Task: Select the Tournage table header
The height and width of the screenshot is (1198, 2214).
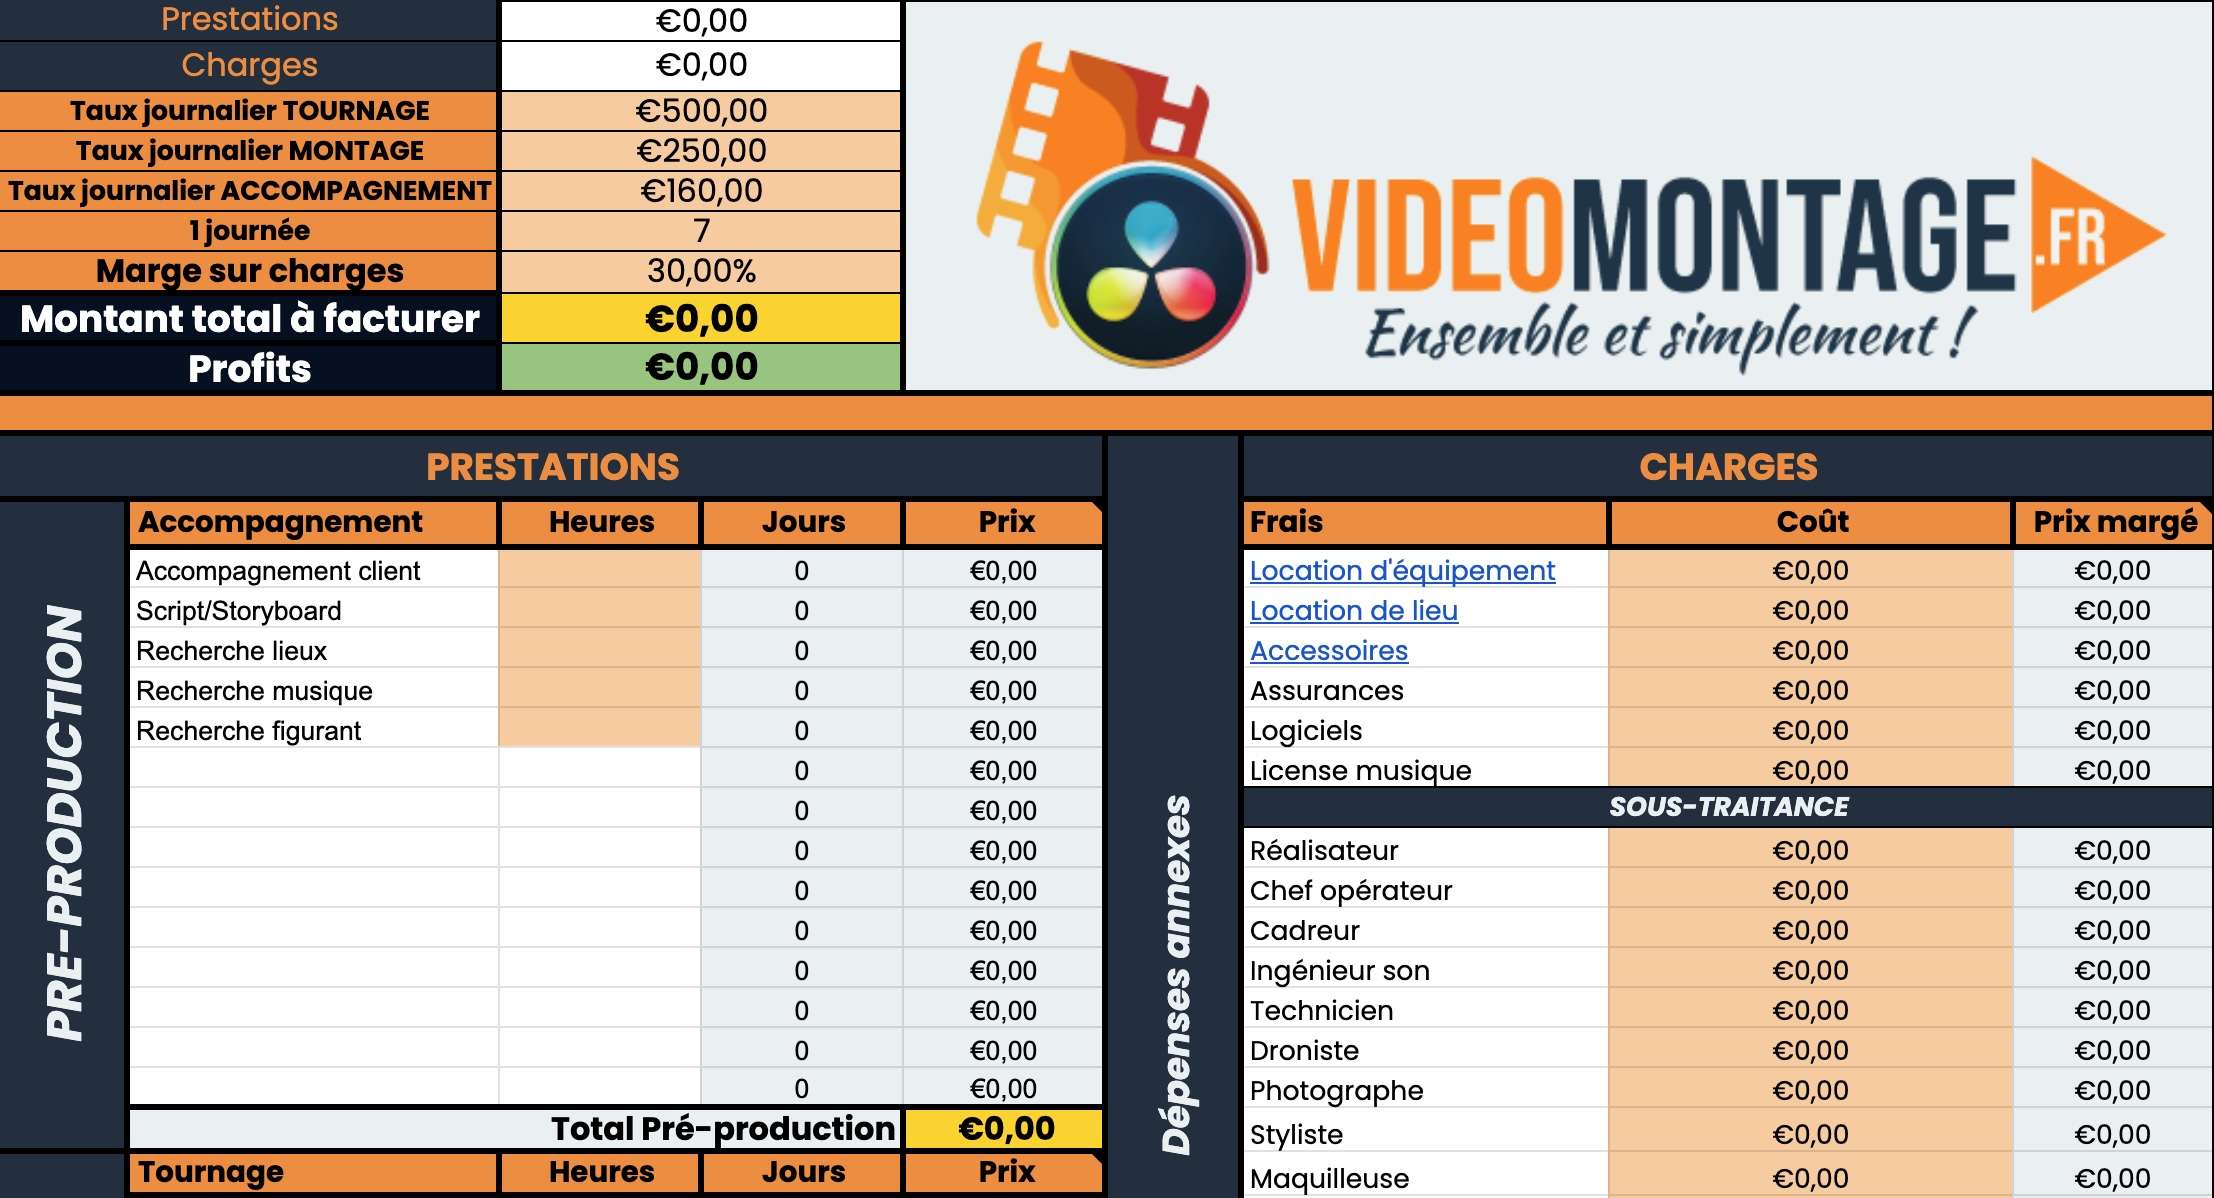Action: (x=313, y=1172)
